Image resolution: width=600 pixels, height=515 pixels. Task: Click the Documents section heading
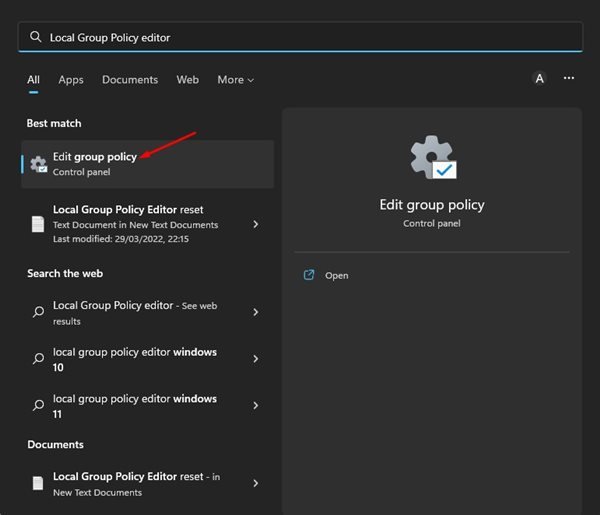tap(55, 444)
